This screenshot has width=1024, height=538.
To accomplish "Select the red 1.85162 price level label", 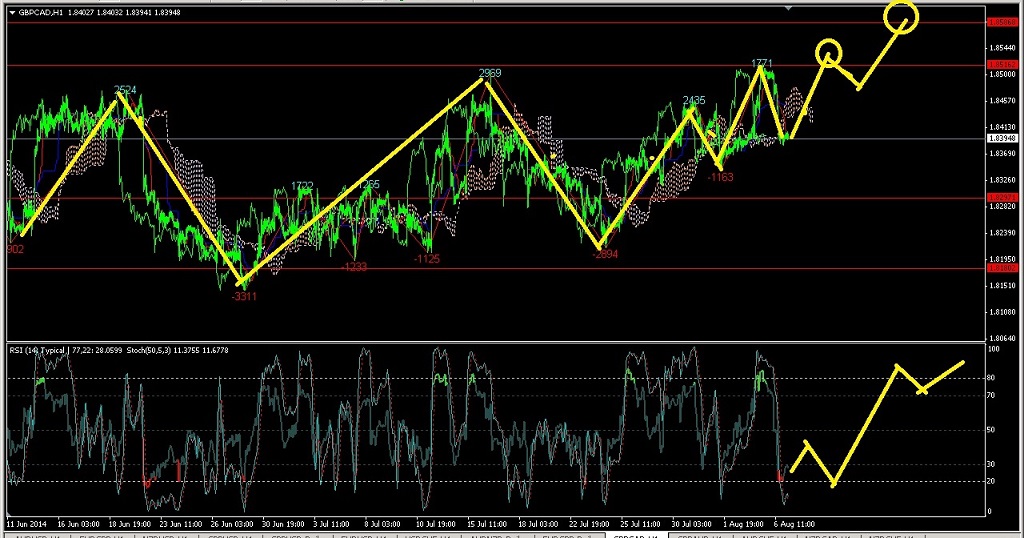I will pyautogui.click(x=1001, y=65).
